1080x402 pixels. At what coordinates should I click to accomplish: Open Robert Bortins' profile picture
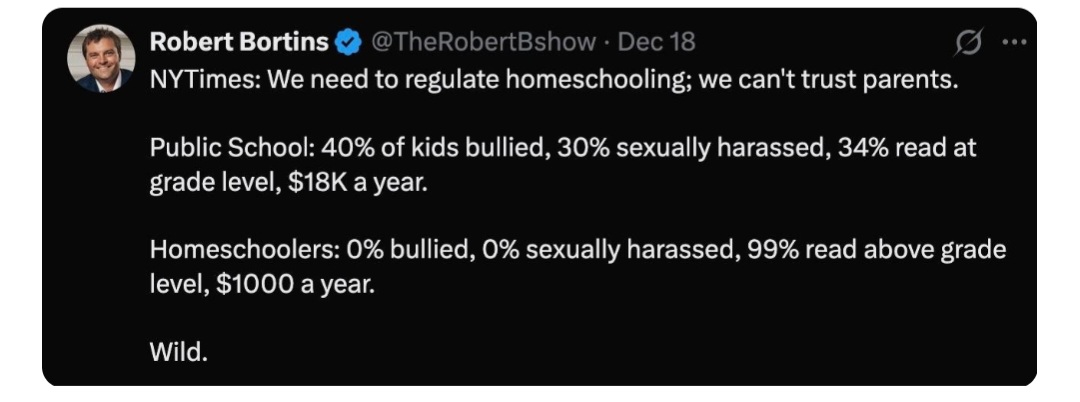point(100,59)
